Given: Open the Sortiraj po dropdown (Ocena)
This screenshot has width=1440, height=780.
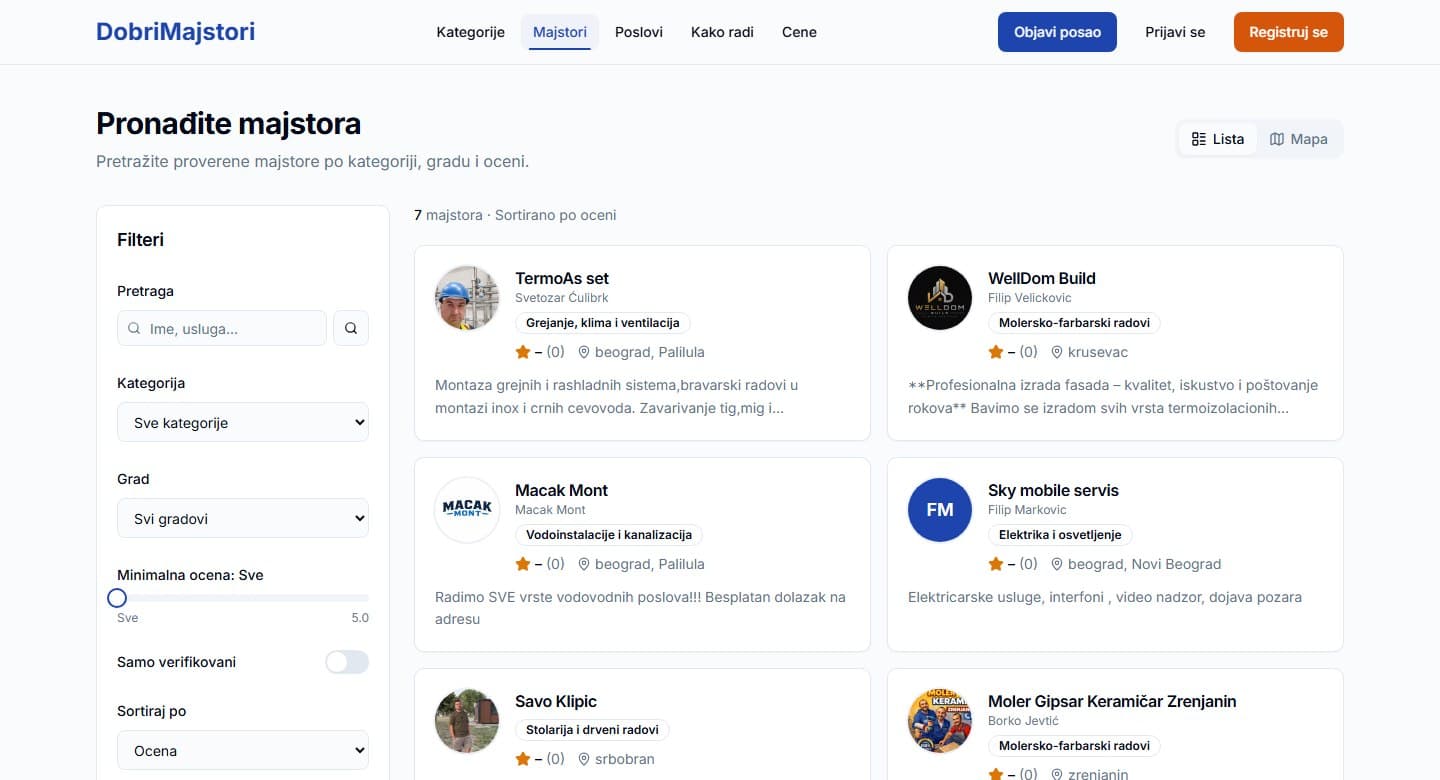Looking at the screenshot, I should (x=243, y=750).
